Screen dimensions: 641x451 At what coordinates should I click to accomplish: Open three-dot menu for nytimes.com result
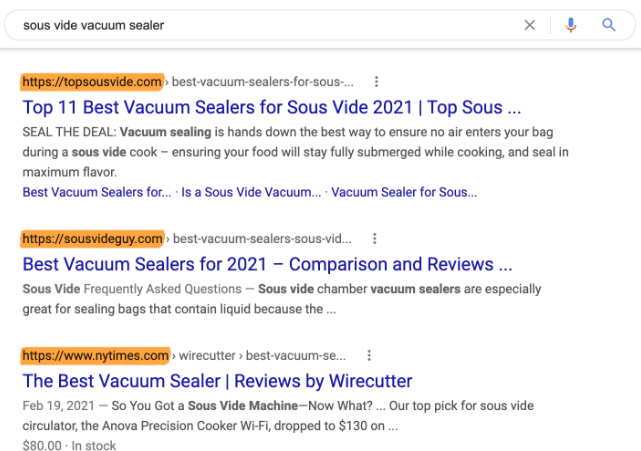[x=369, y=355]
